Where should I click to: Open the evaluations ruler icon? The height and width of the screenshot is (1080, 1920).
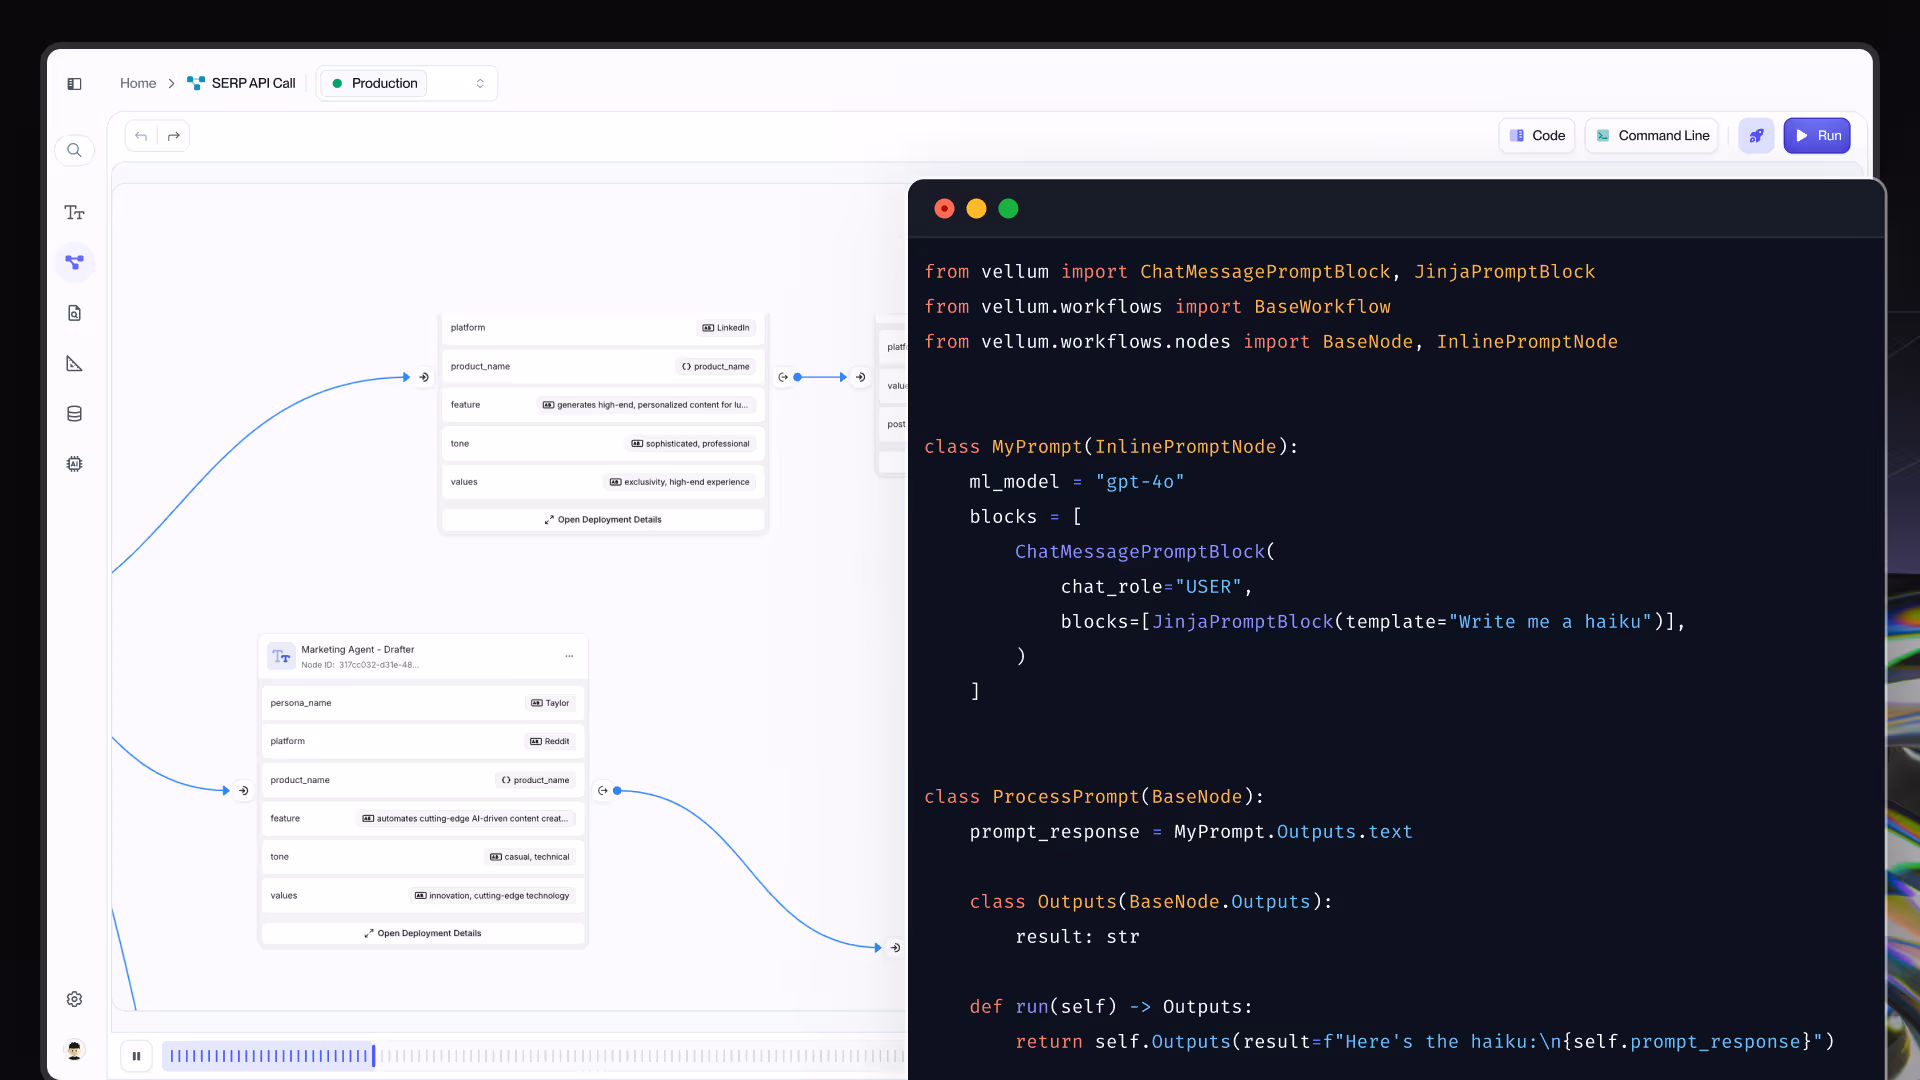74,363
